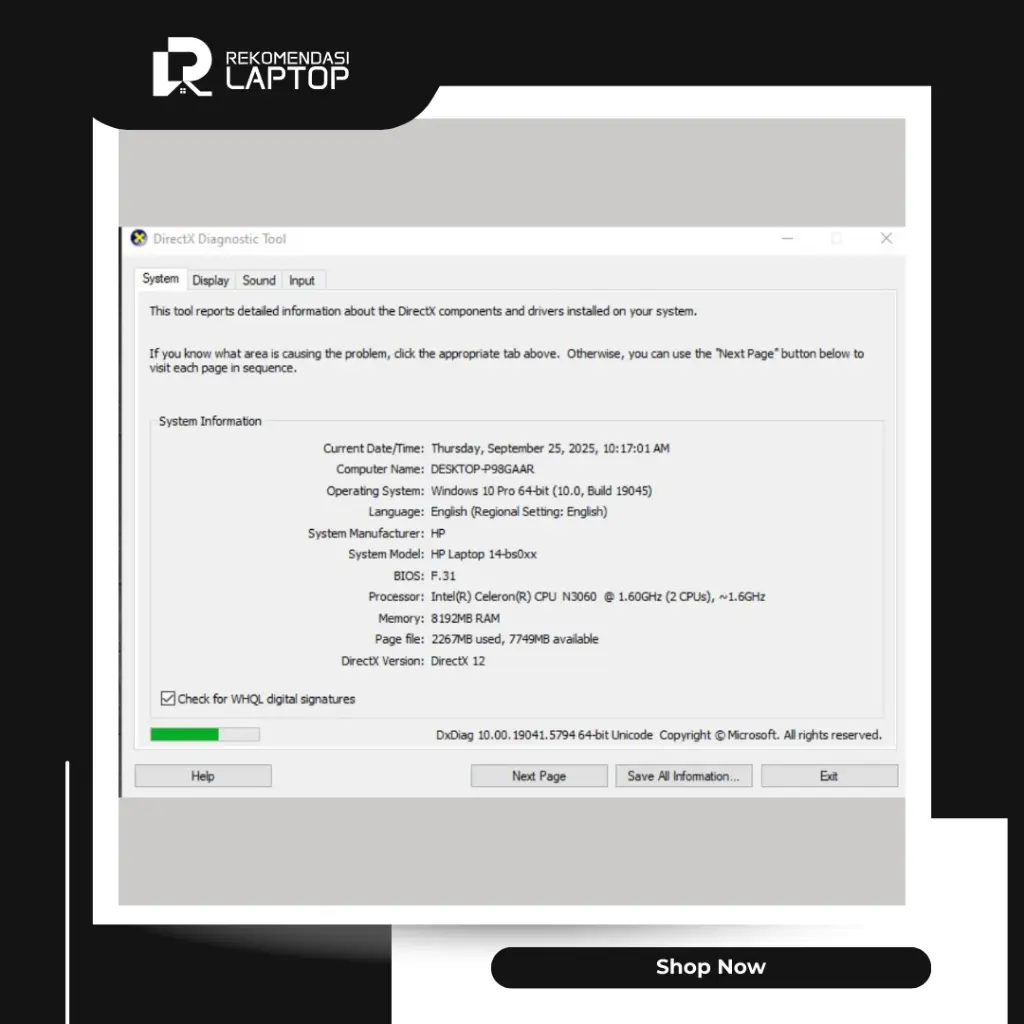Image resolution: width=1024 pixels, height=1024 pixels.
Task: Click Save All Information button
Action: pyautogui.click(x=683, y=776)
